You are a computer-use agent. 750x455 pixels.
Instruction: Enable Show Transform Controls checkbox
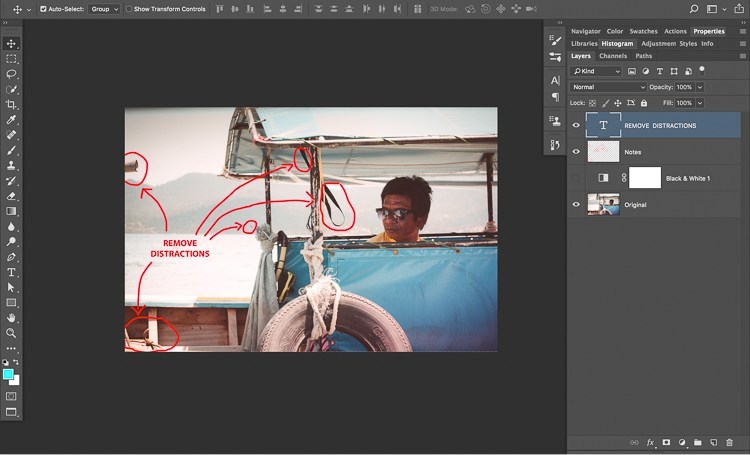coord(129,9)
